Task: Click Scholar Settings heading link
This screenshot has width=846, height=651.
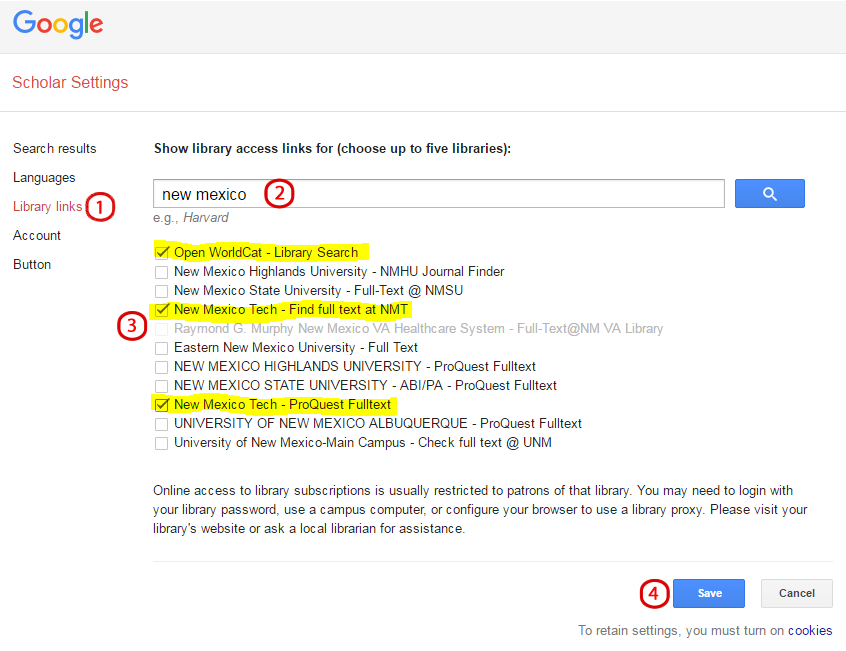Action: [x=70, y=83]
